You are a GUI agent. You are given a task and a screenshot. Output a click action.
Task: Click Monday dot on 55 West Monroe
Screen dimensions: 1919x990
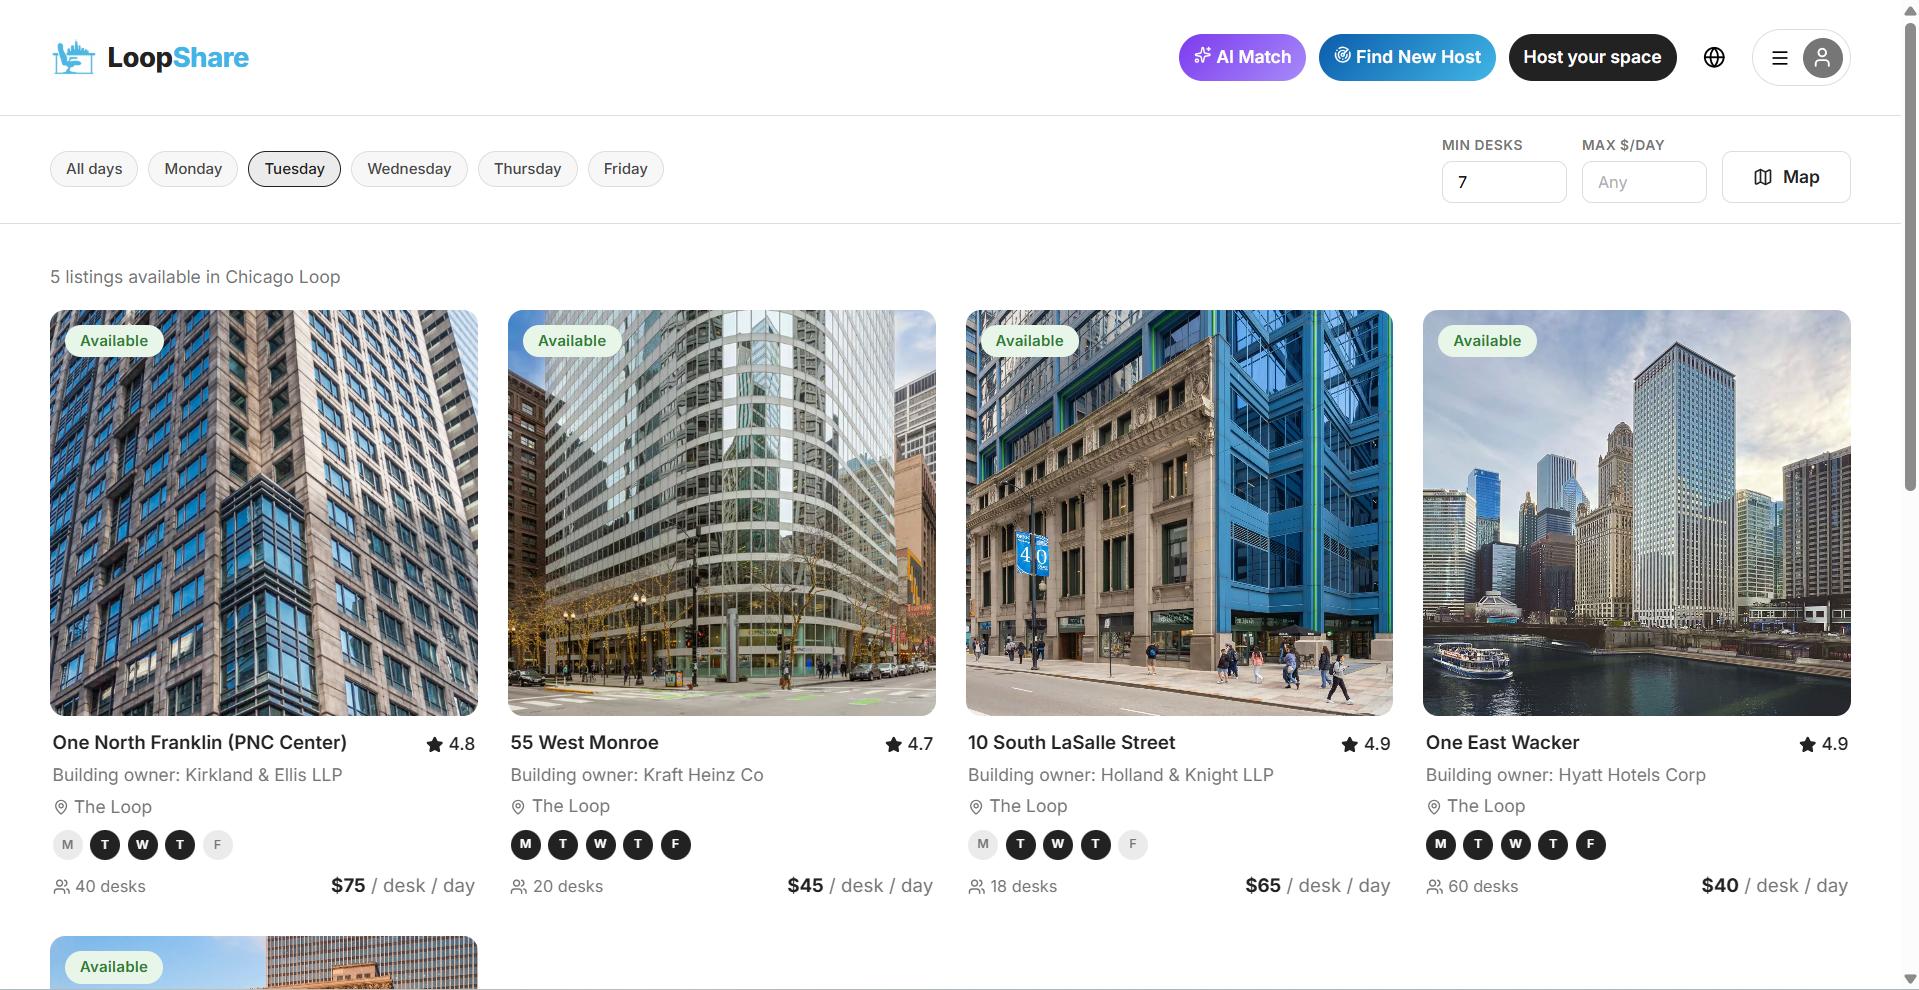tap(526, 845)
